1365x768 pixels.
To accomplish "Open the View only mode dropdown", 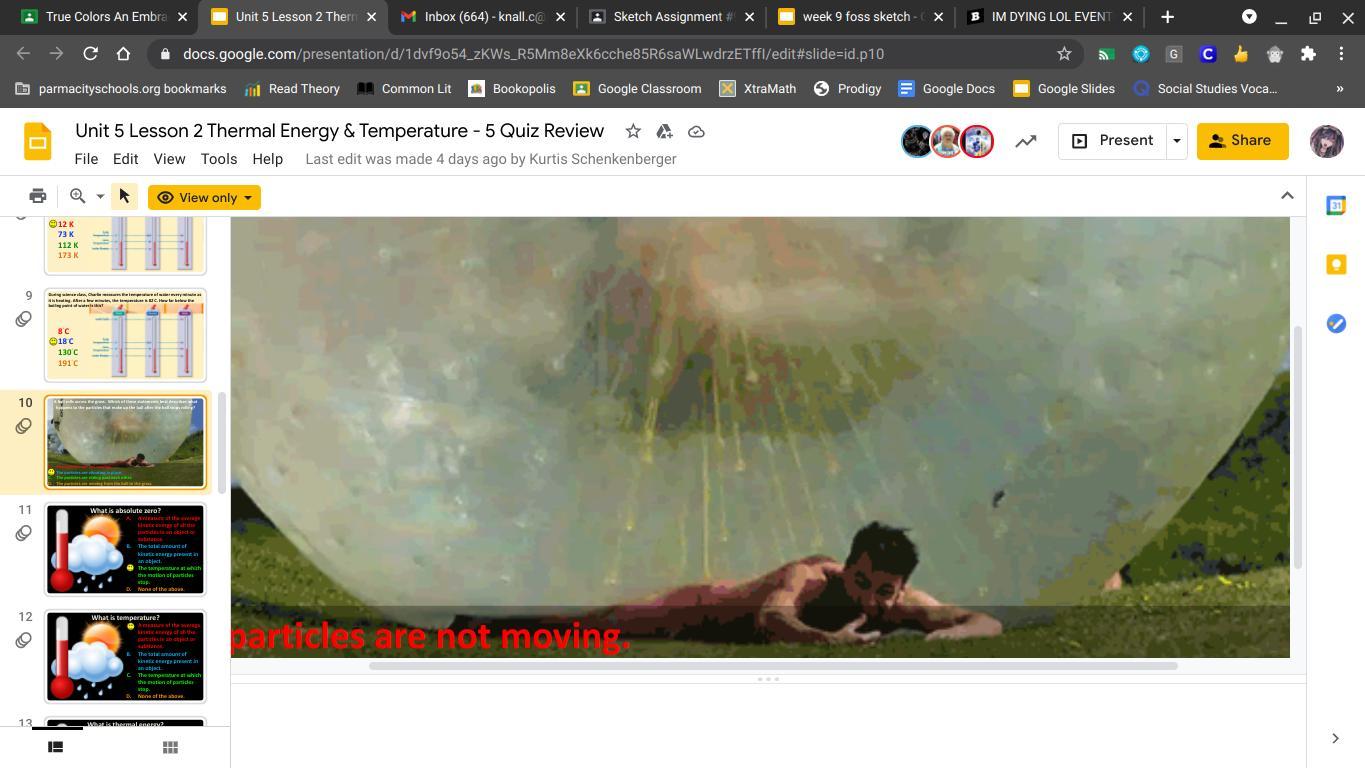I will point(204,197).
